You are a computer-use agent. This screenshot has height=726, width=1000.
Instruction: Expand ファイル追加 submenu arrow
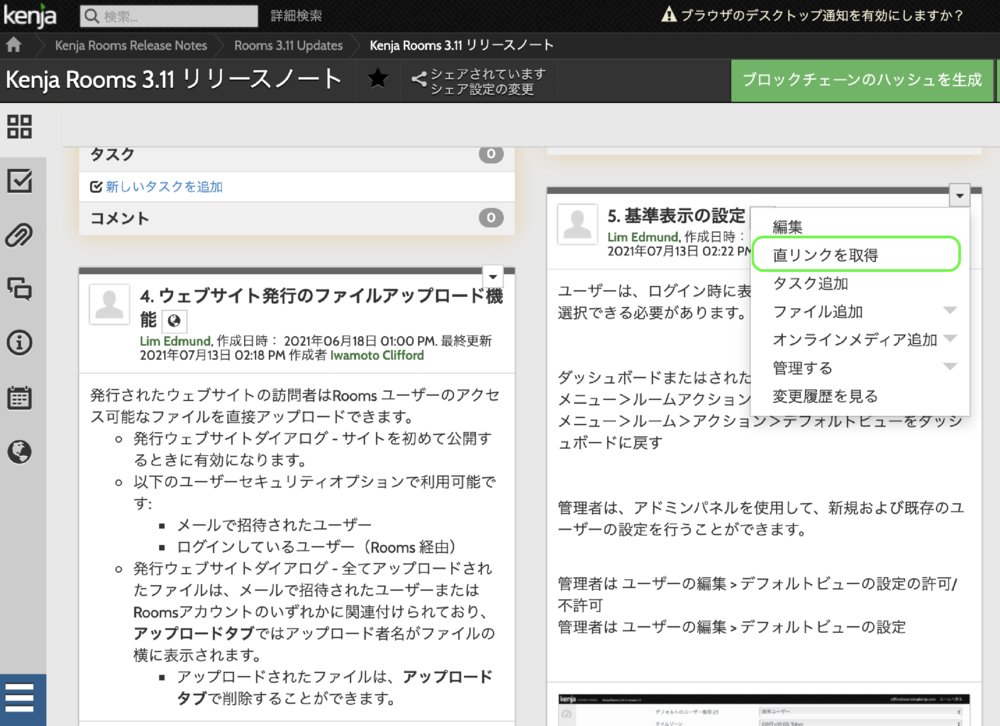tap(950, 311)
